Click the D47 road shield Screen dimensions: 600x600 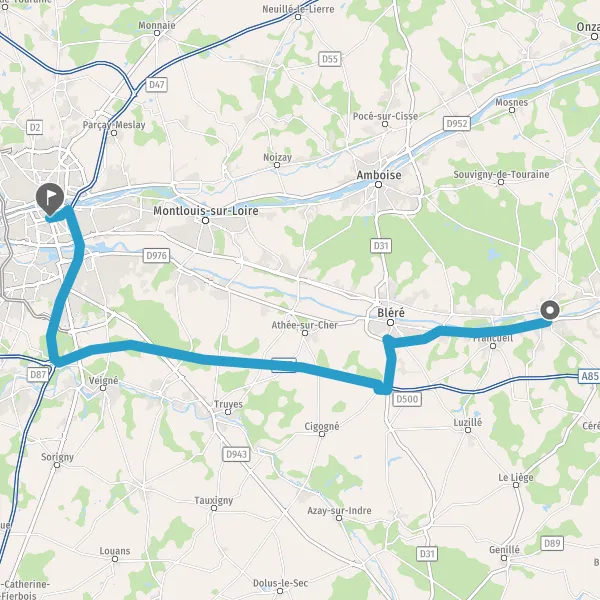click(x=157, y=85)
